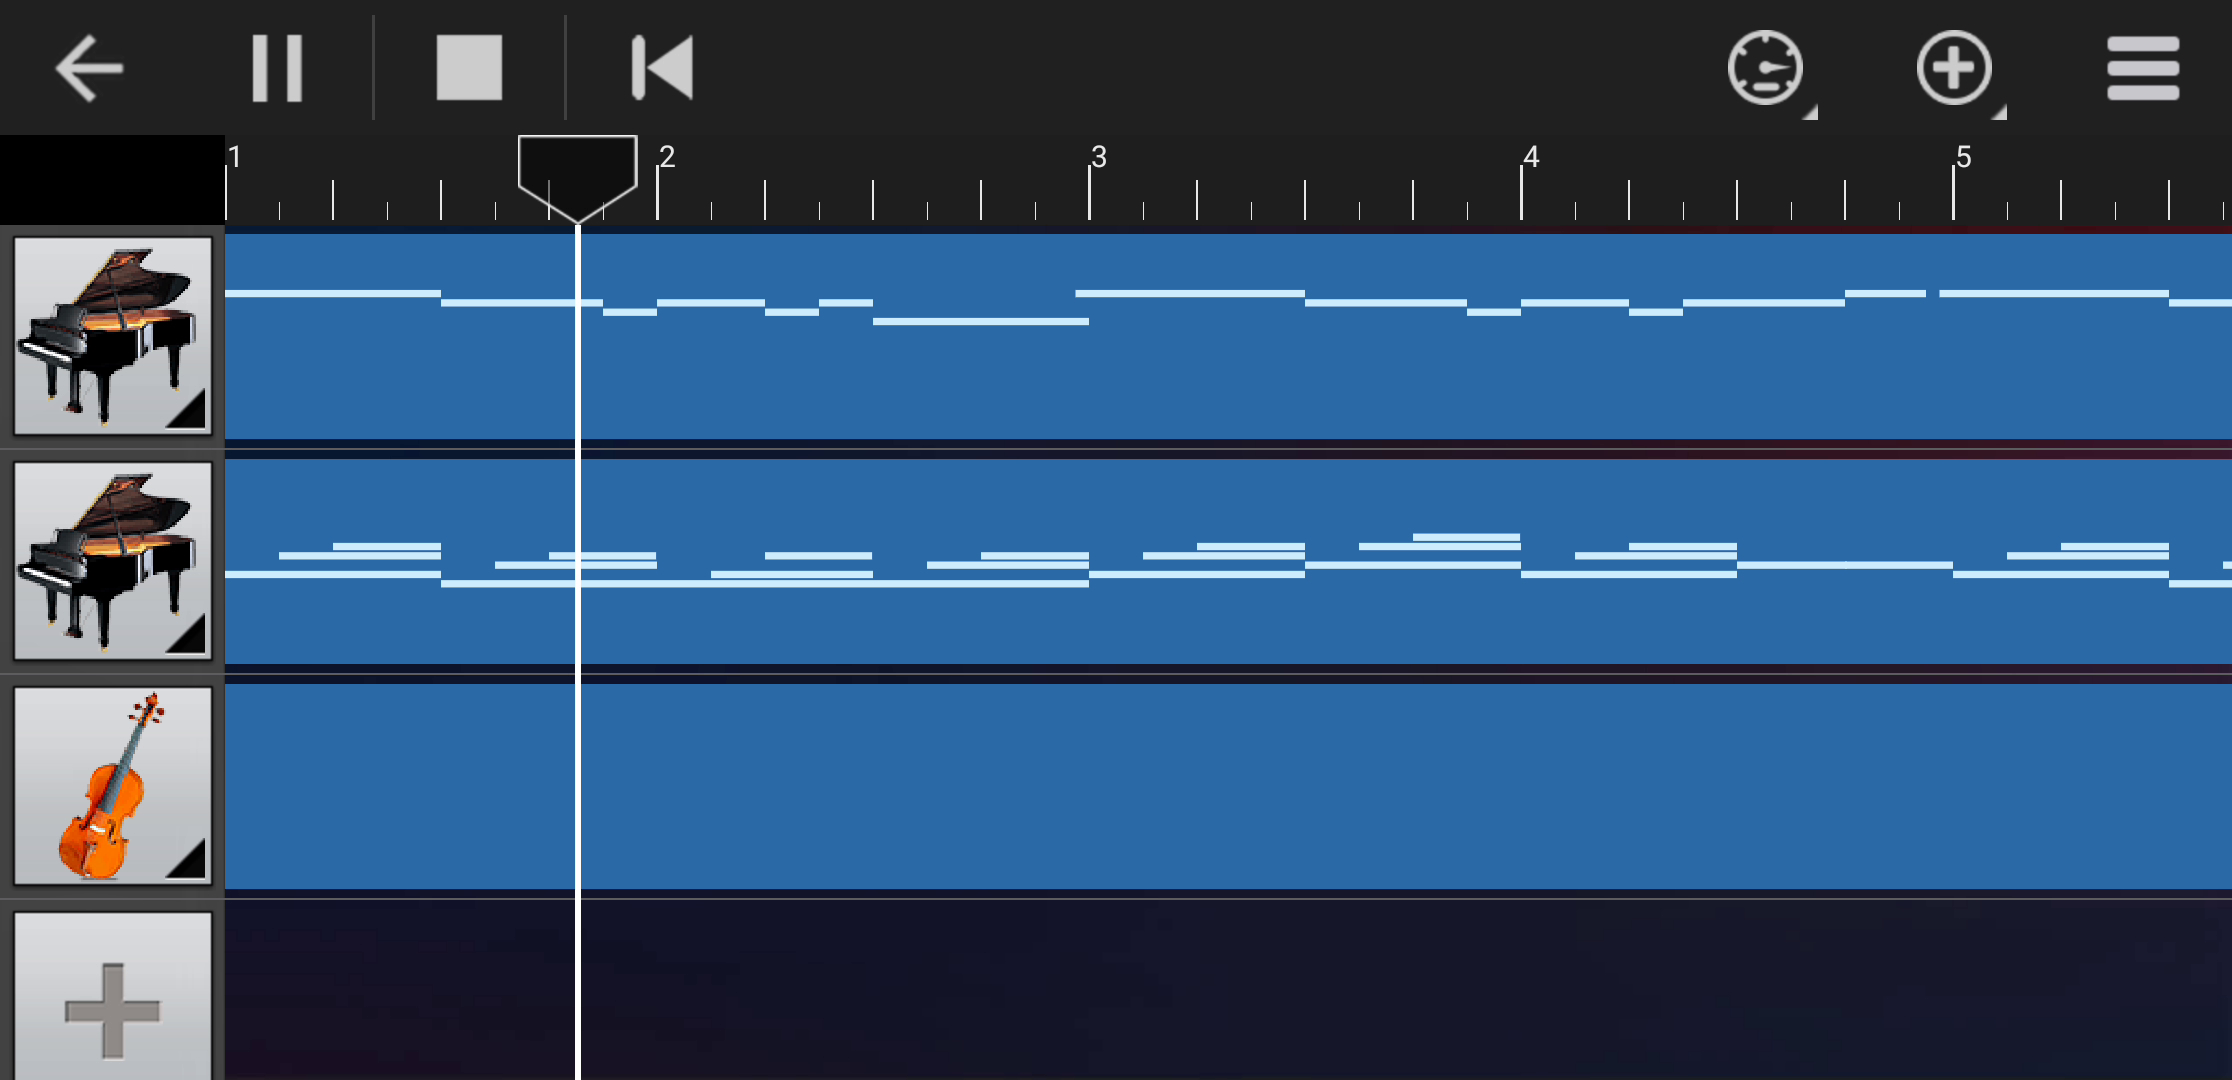Select the empty violin track region
The image size is (2232, 1080).
(x=1228, y=786)
